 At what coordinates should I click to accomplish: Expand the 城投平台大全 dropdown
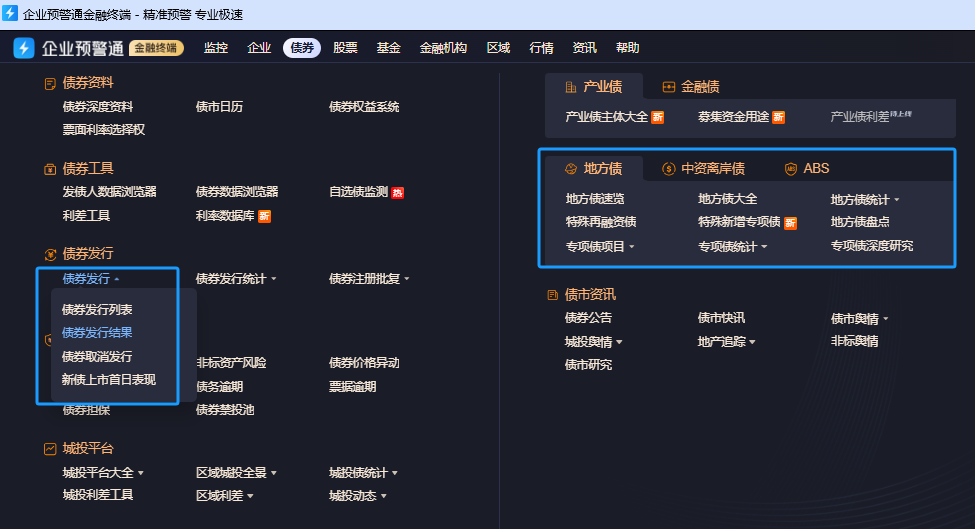(103, 473)
